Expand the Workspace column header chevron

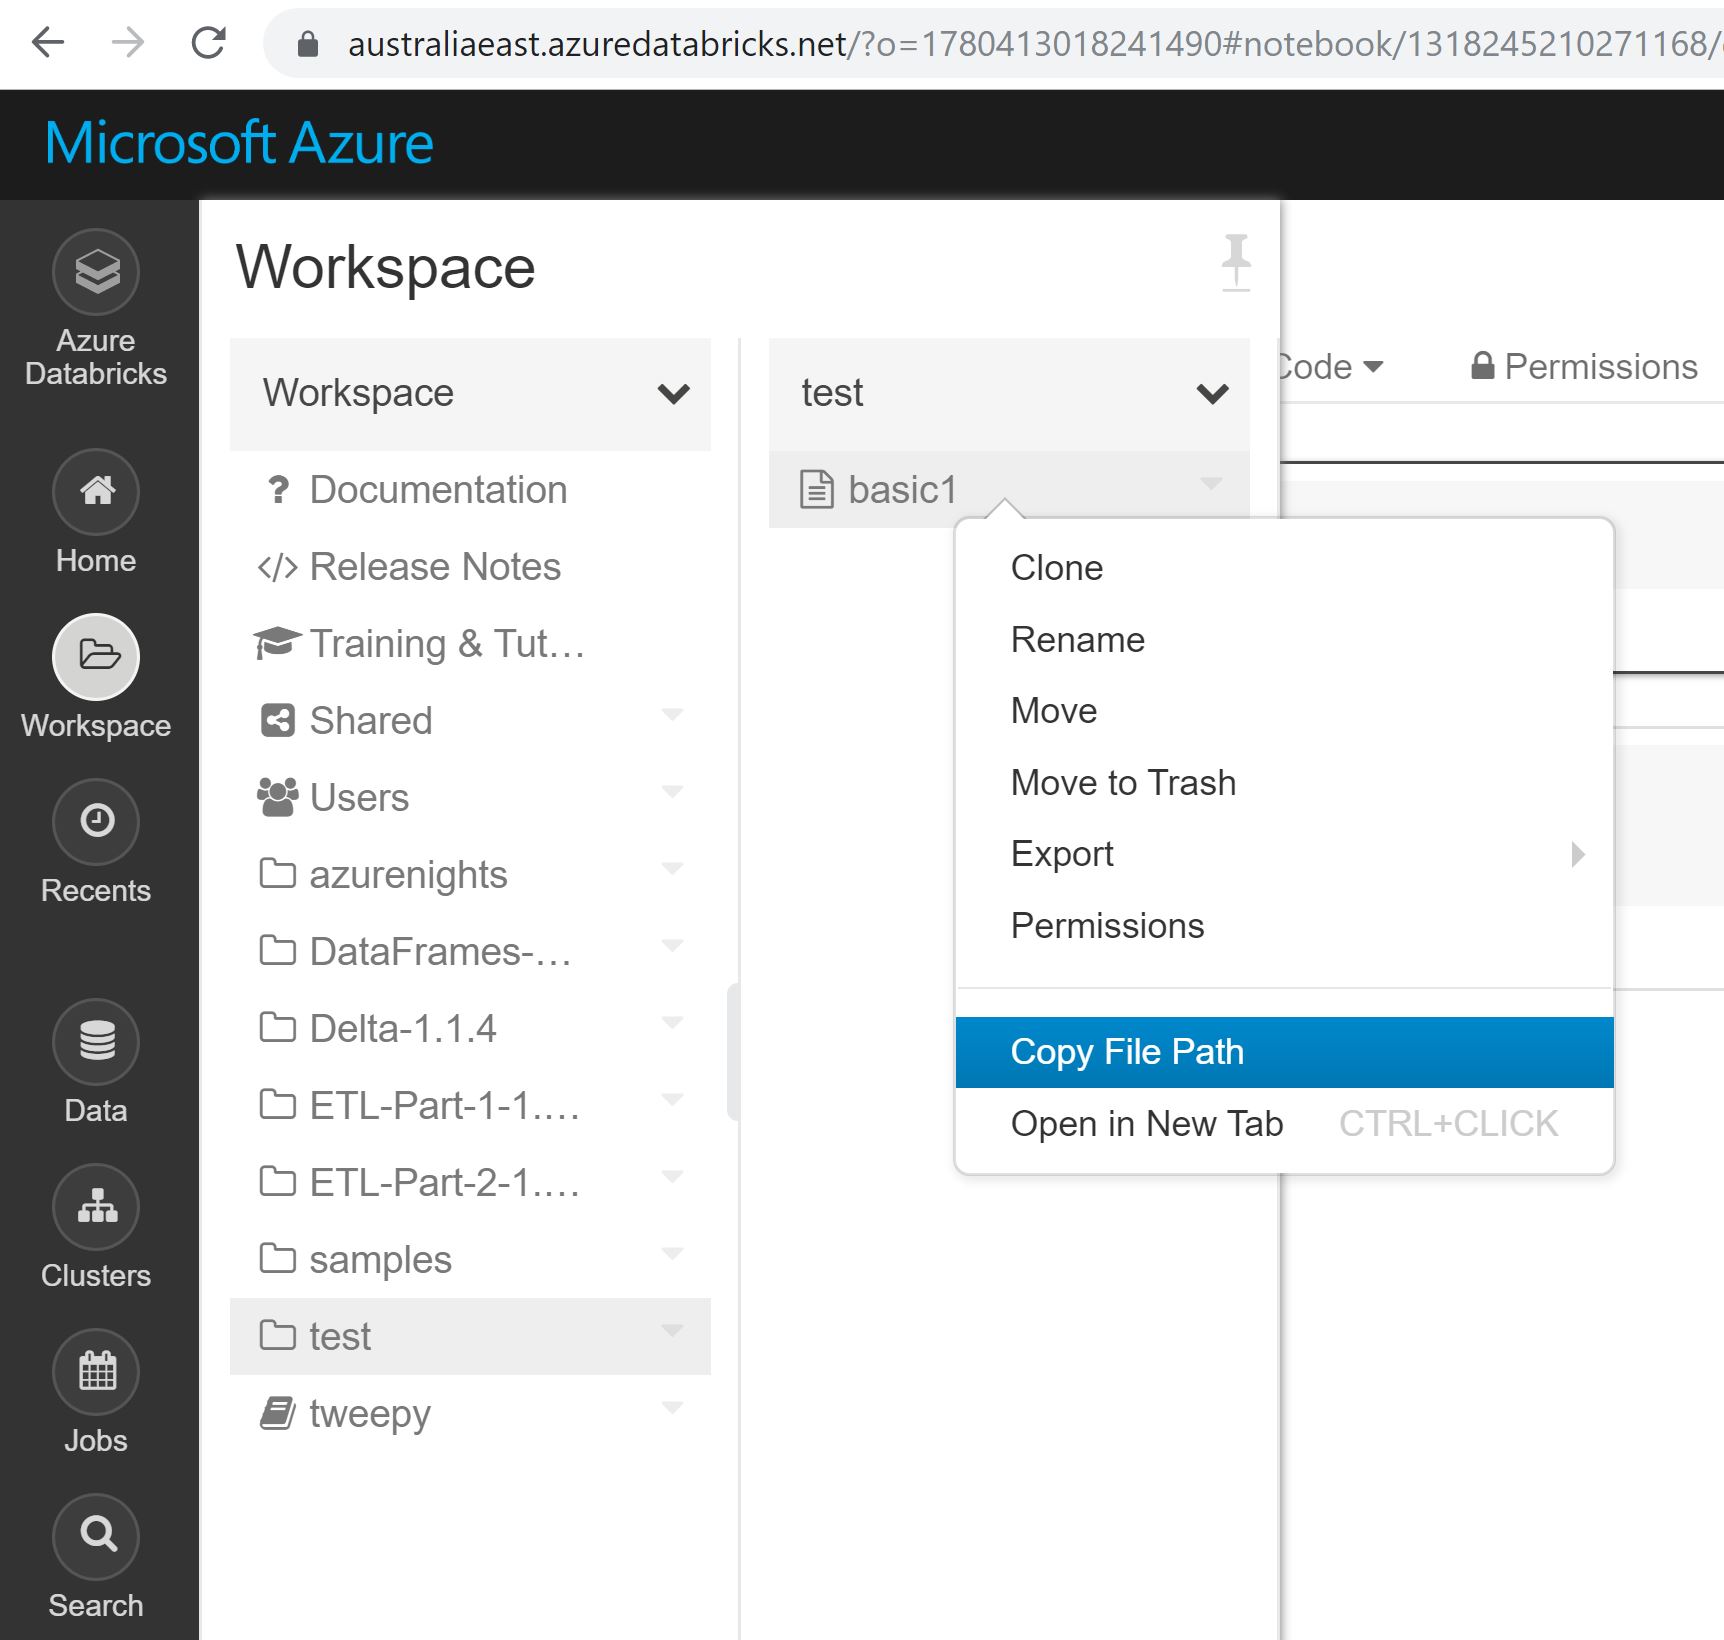674,394
